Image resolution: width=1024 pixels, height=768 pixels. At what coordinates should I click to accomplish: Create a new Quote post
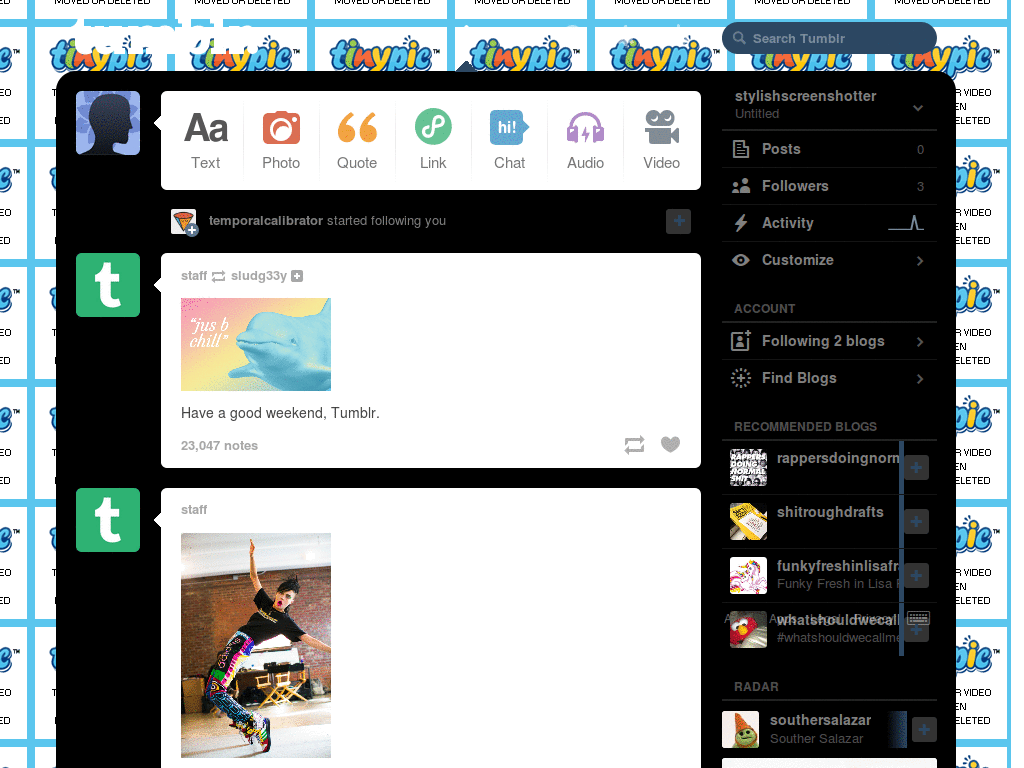coord(357,140)
